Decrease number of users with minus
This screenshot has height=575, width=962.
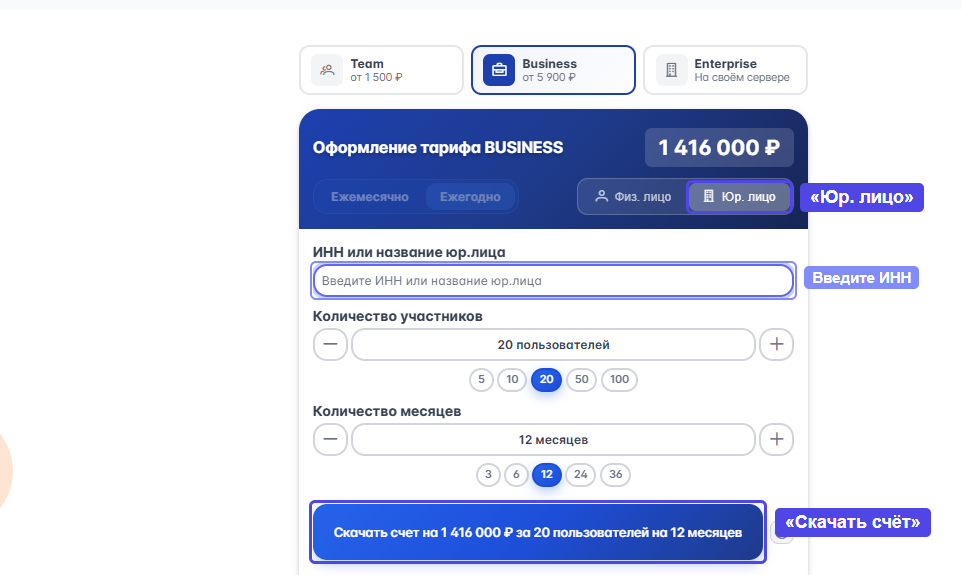click(330, 345)
